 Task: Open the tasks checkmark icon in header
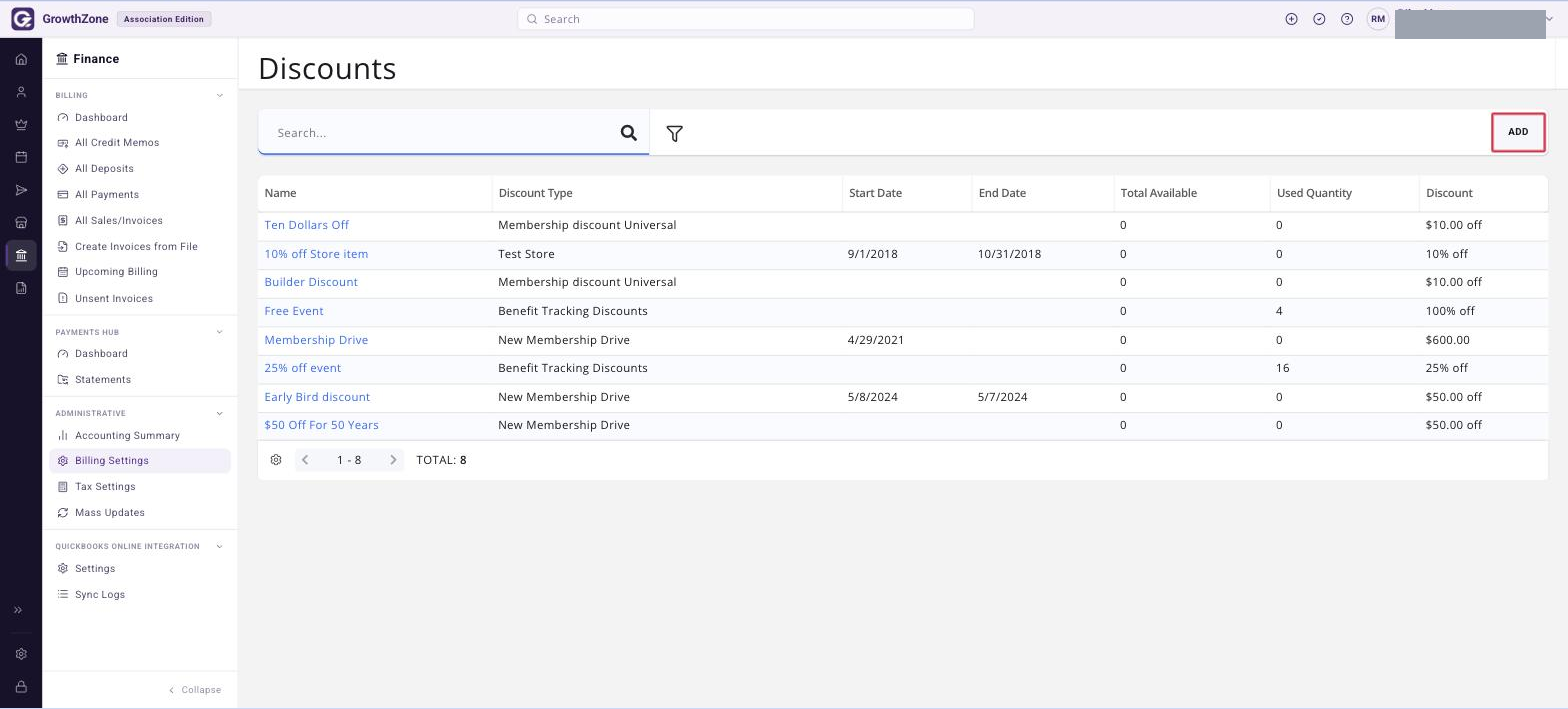1319,19
